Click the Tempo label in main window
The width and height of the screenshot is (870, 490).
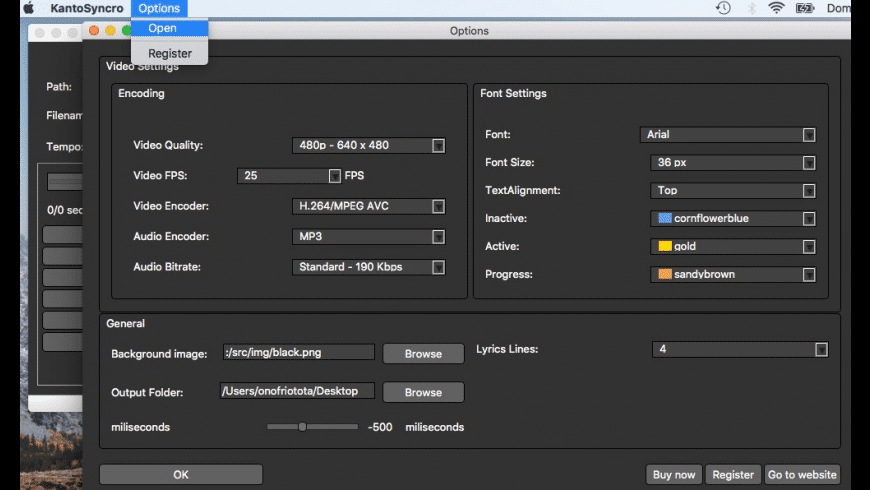pos(64,147)
